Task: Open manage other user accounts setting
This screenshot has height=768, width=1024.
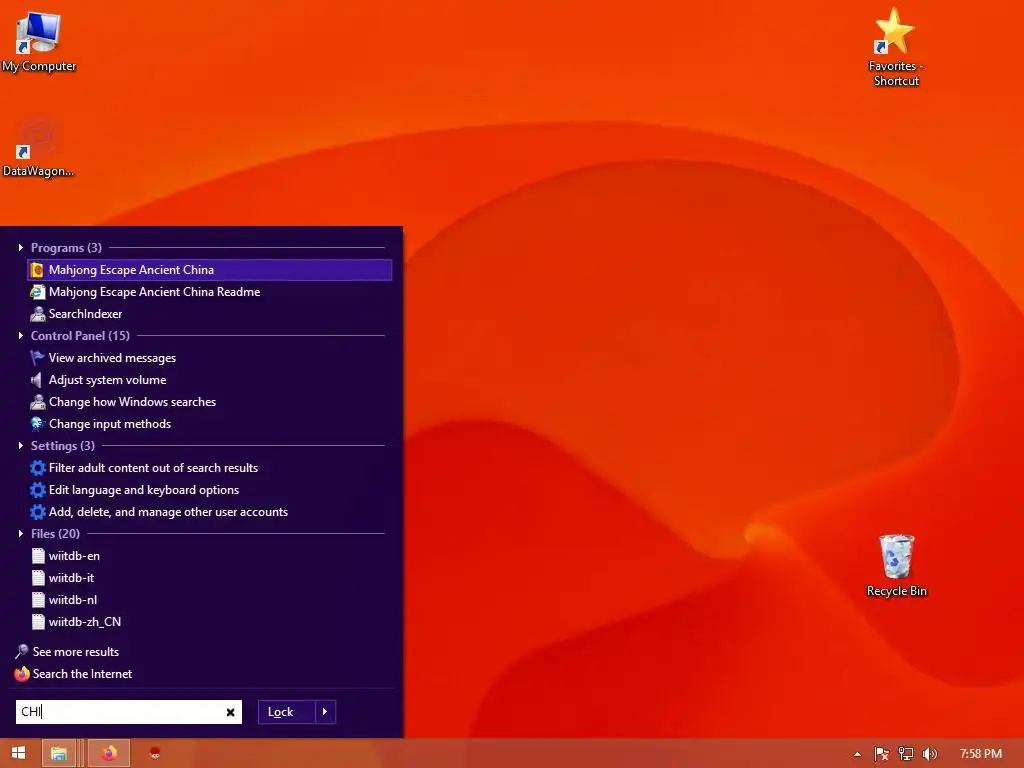Action: click(210, 512)
